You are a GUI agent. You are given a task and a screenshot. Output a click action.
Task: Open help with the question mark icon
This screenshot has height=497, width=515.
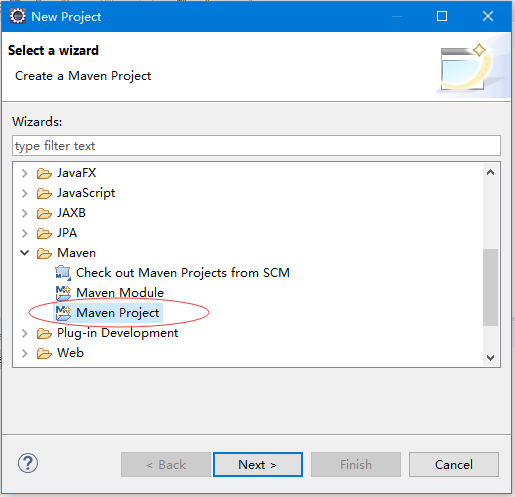(28, 463)
